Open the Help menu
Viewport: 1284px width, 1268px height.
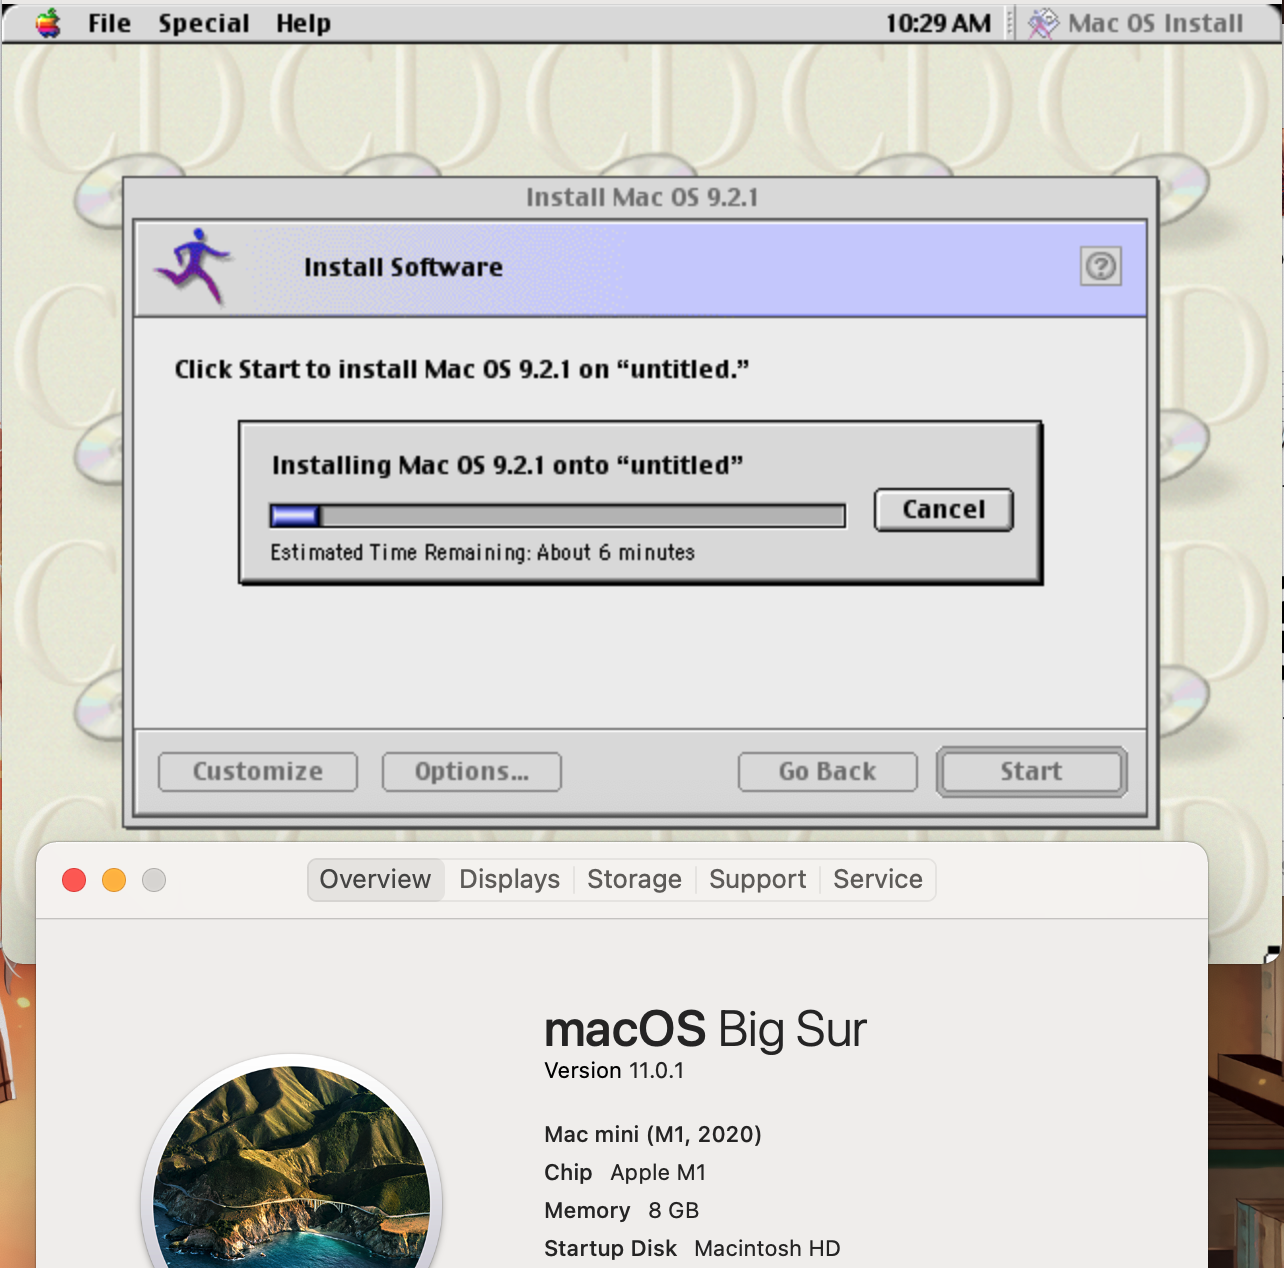pos(303,23)
